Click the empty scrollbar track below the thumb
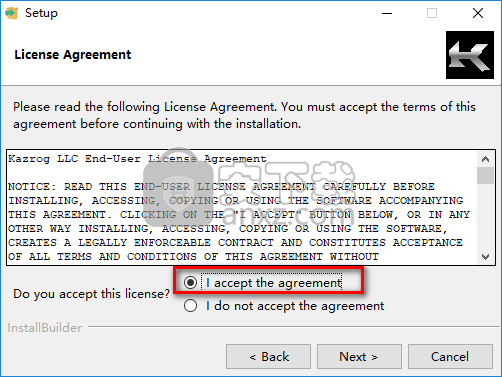Screen dimensions: 502x377 pos(485,217)
